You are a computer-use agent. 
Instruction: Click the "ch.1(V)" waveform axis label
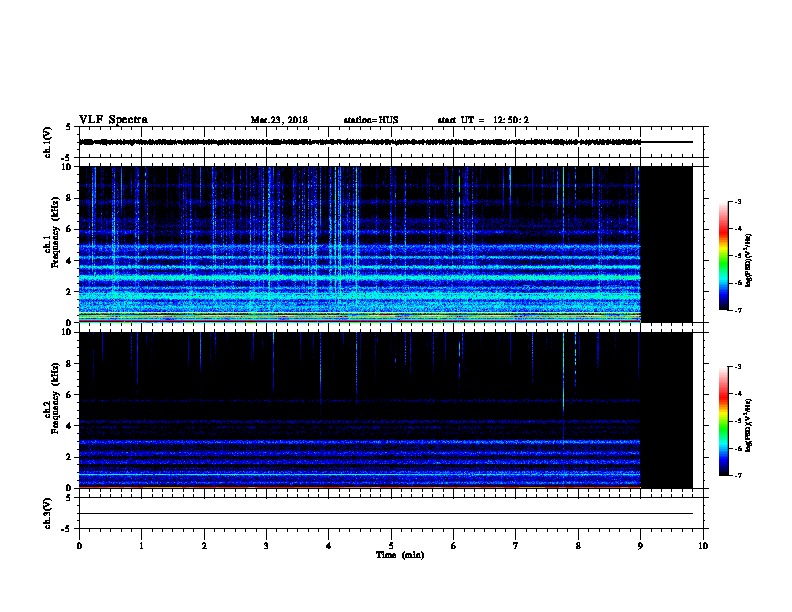(47, 142)
